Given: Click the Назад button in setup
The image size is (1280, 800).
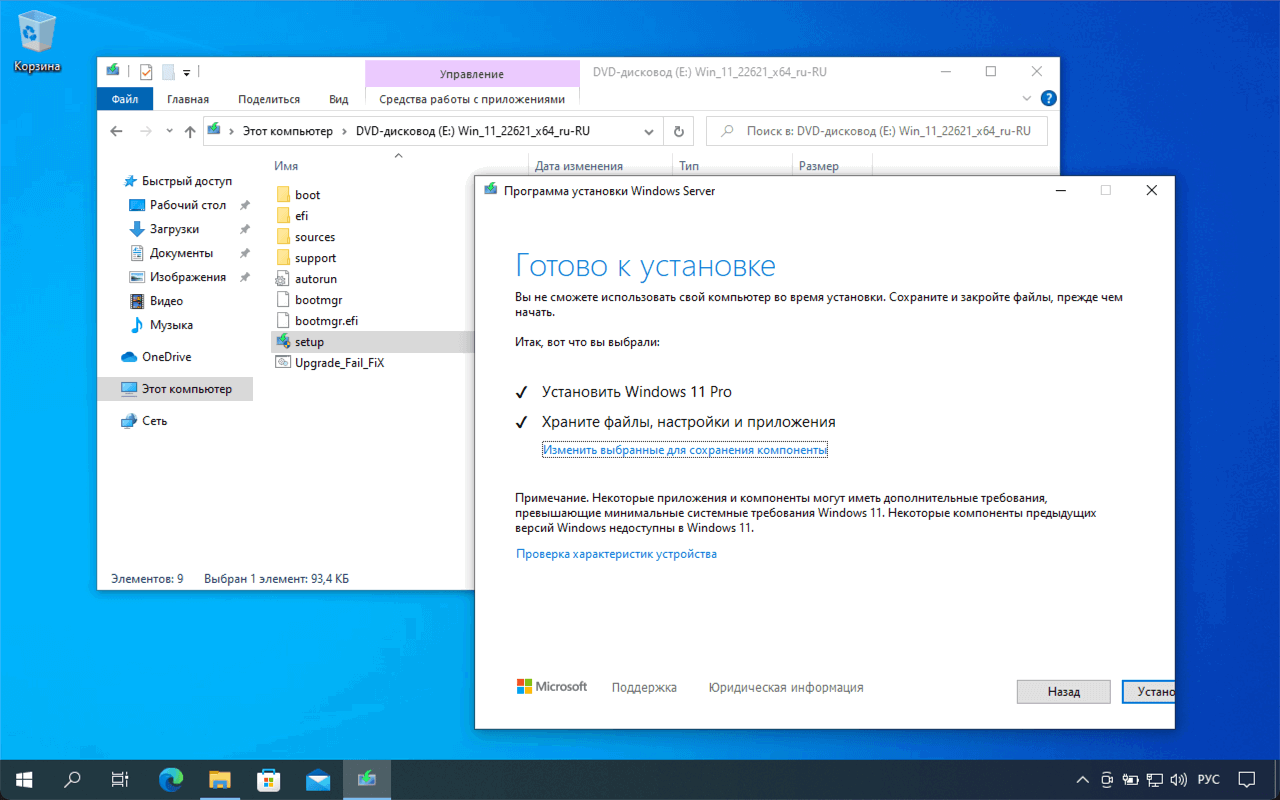Looking at the screenshot, I should click(1064, 692).
